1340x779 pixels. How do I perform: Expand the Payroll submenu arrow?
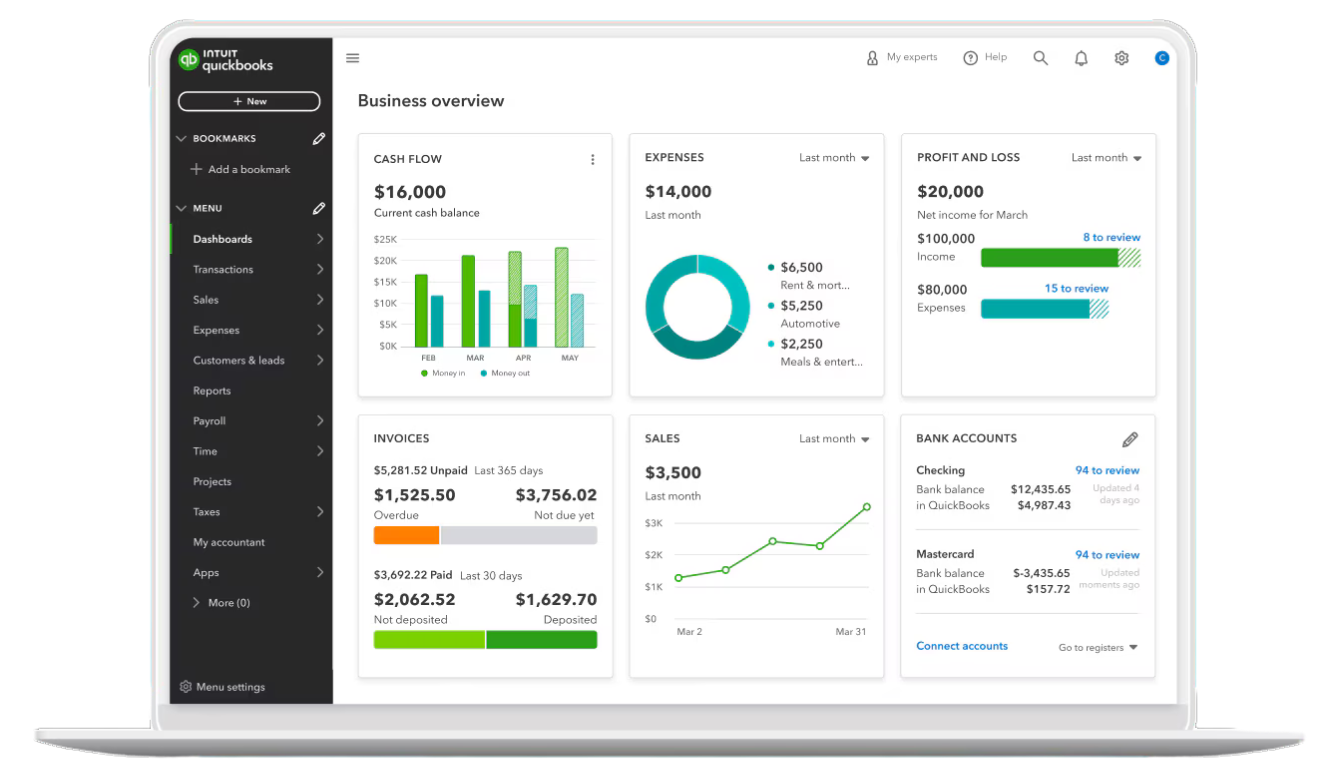click(x=320, y=421)
